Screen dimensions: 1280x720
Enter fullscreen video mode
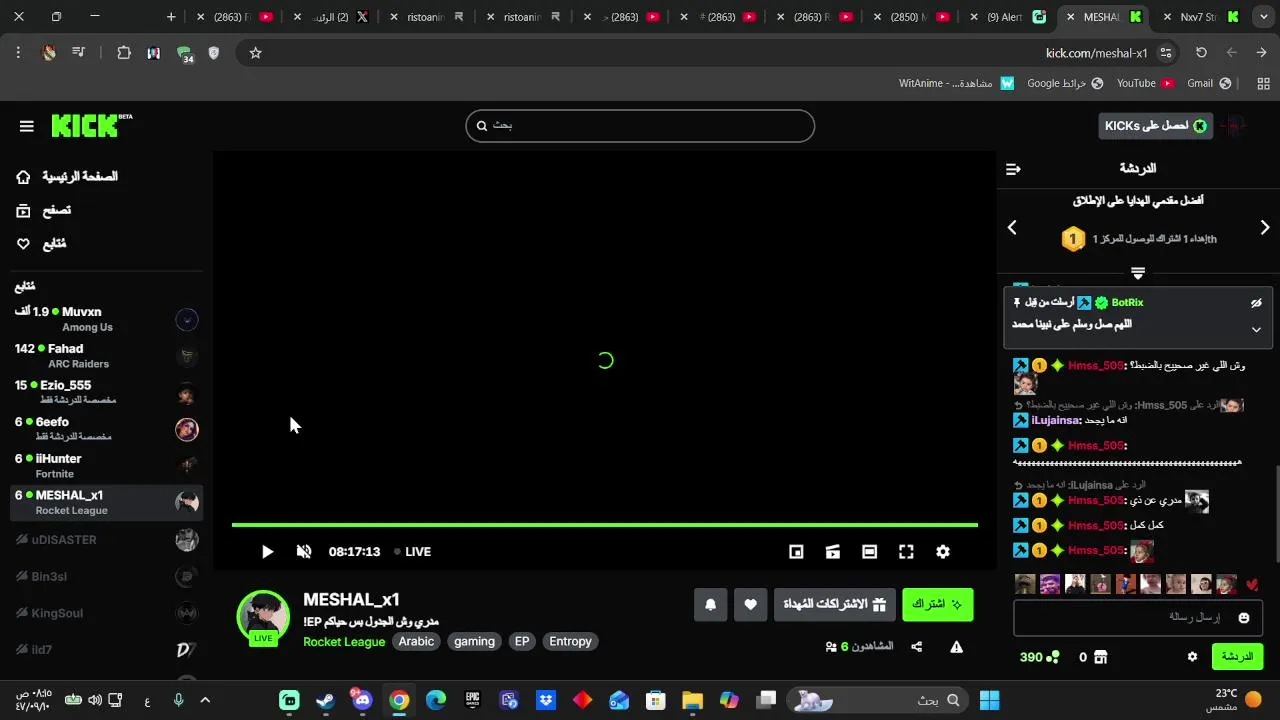[906, 552]
